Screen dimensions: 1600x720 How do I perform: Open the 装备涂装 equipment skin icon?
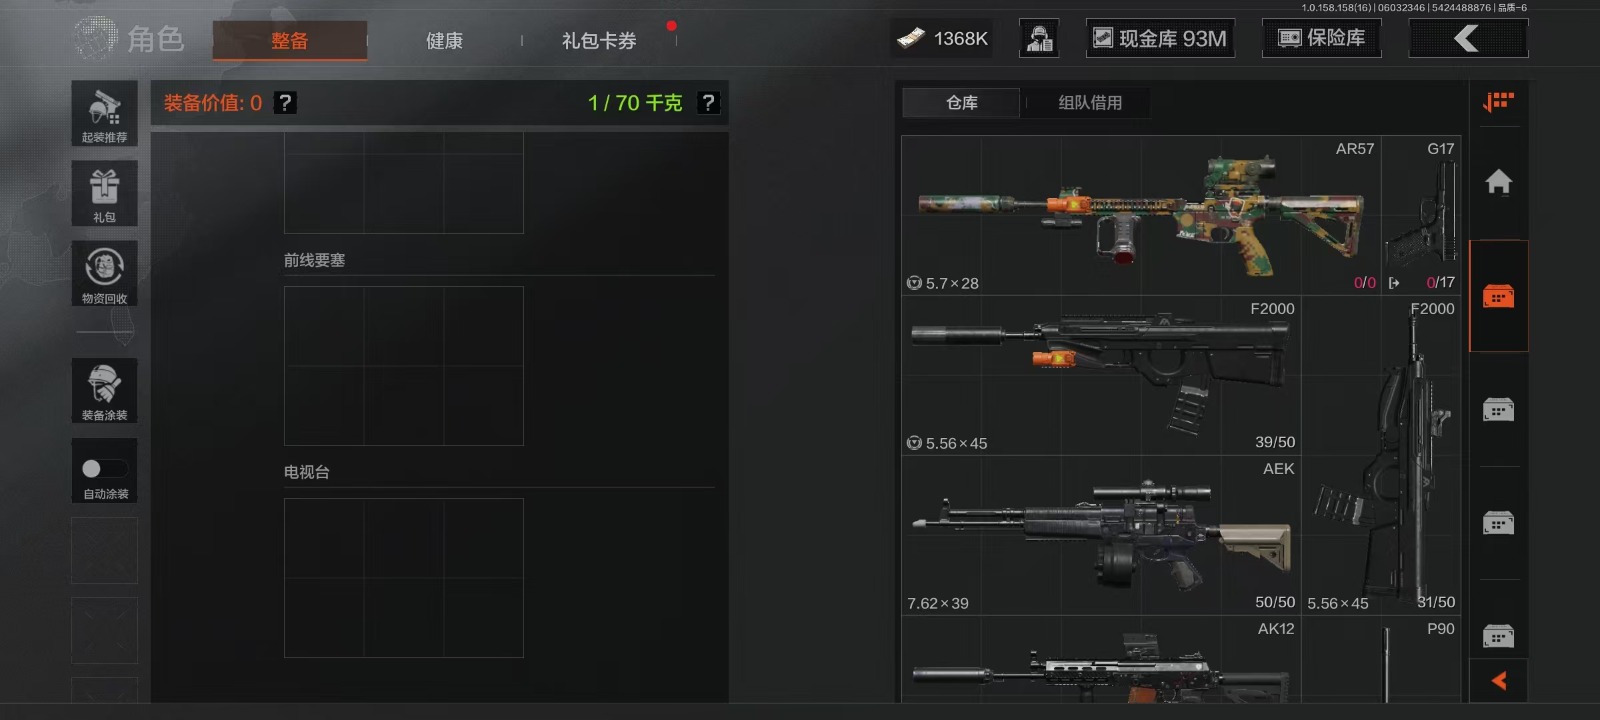104,391
